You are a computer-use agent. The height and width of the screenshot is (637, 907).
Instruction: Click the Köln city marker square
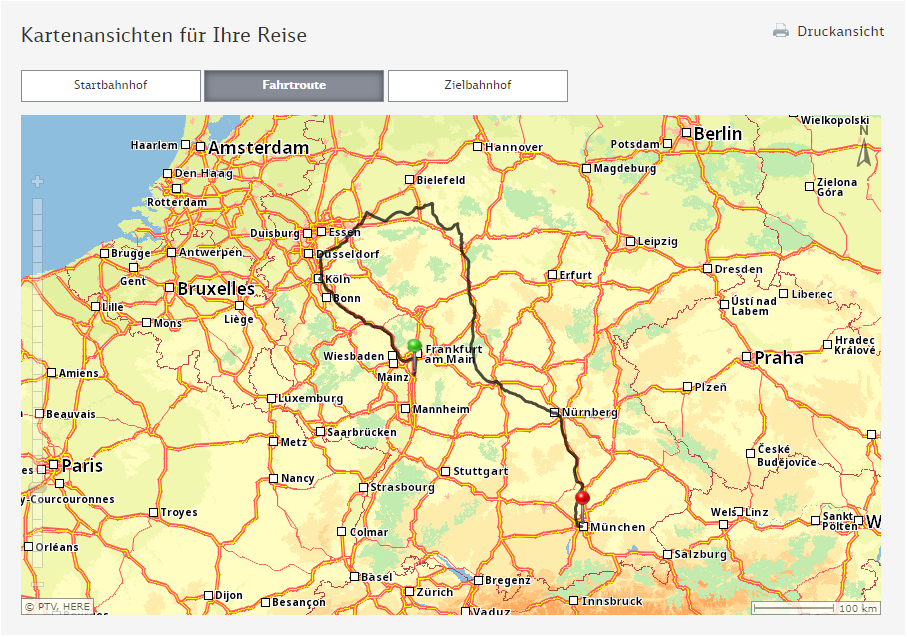point(318,279)
